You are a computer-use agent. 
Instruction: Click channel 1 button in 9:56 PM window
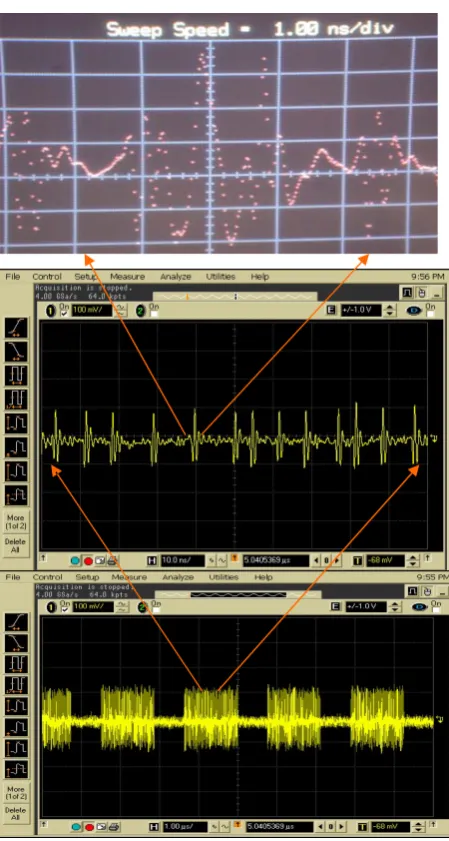coord(51,311)
